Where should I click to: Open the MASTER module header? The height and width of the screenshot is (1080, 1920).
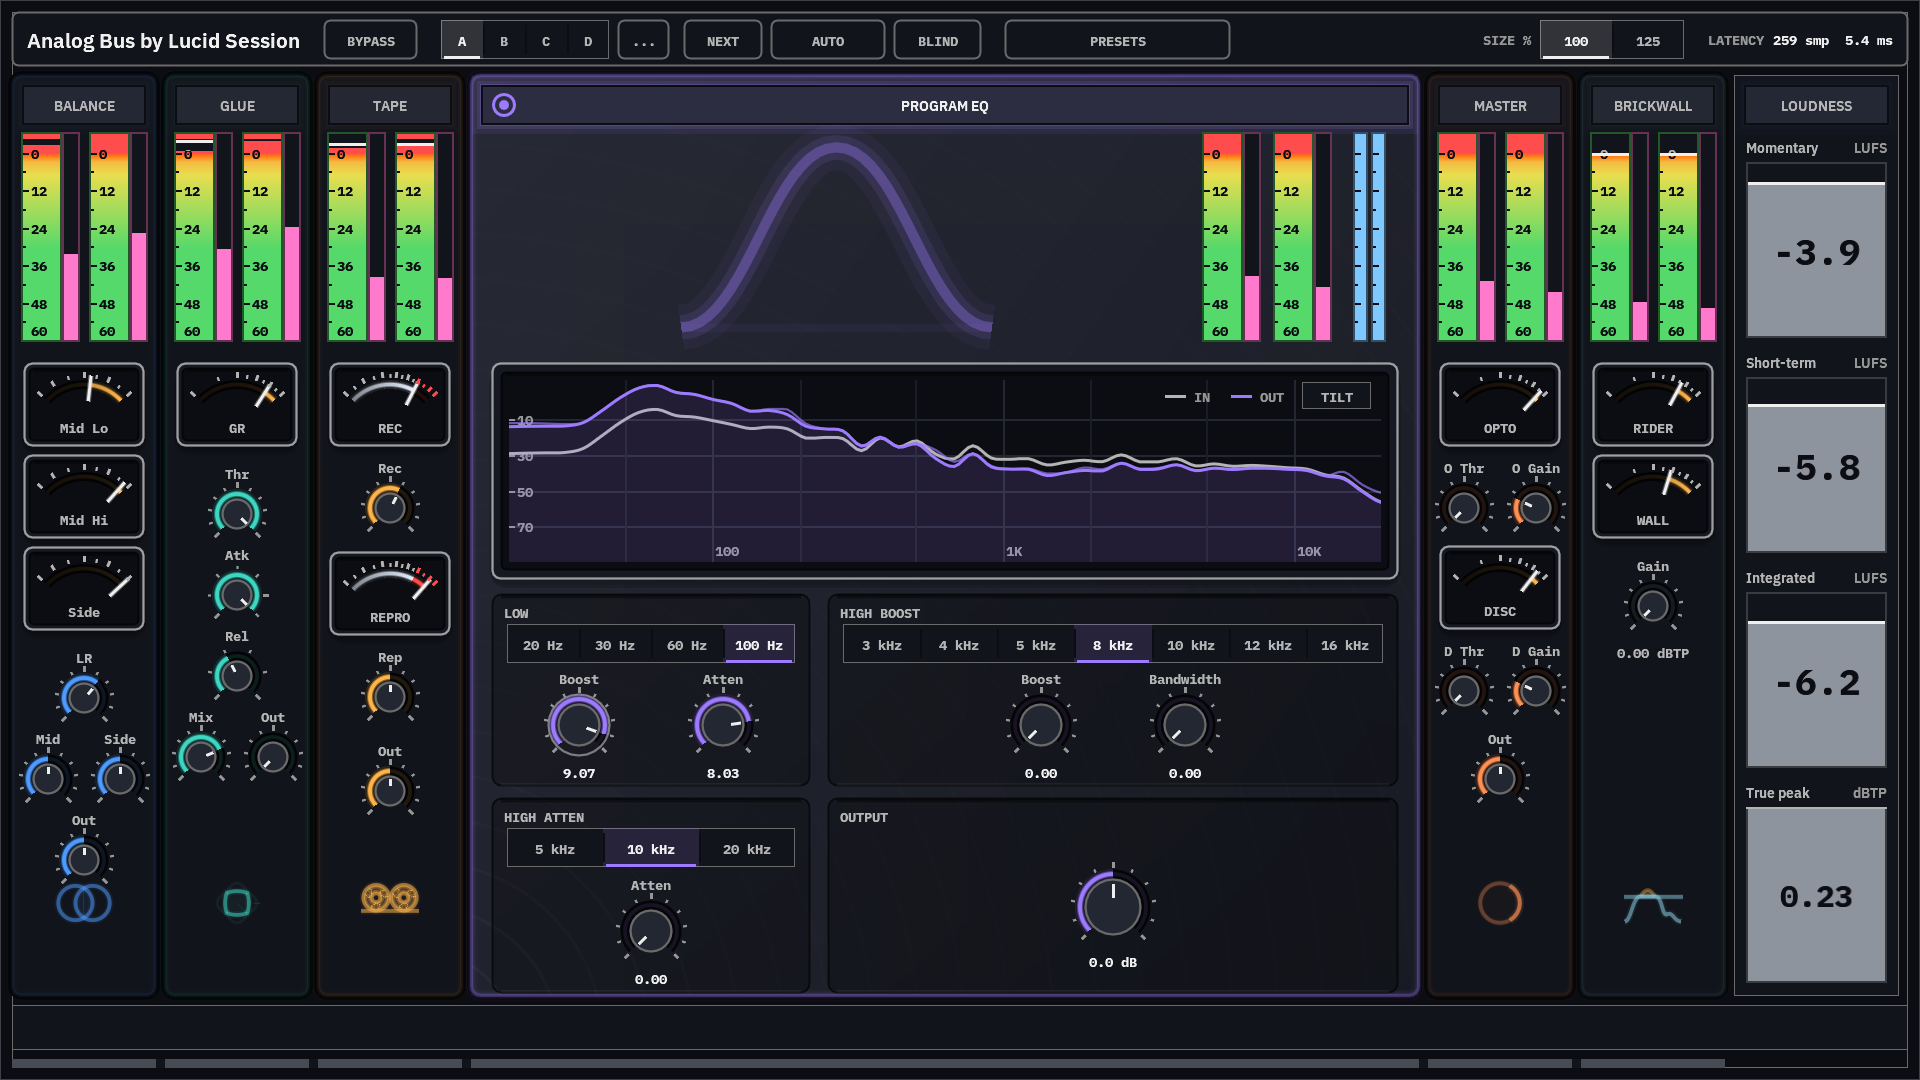tap(1500, 105)
